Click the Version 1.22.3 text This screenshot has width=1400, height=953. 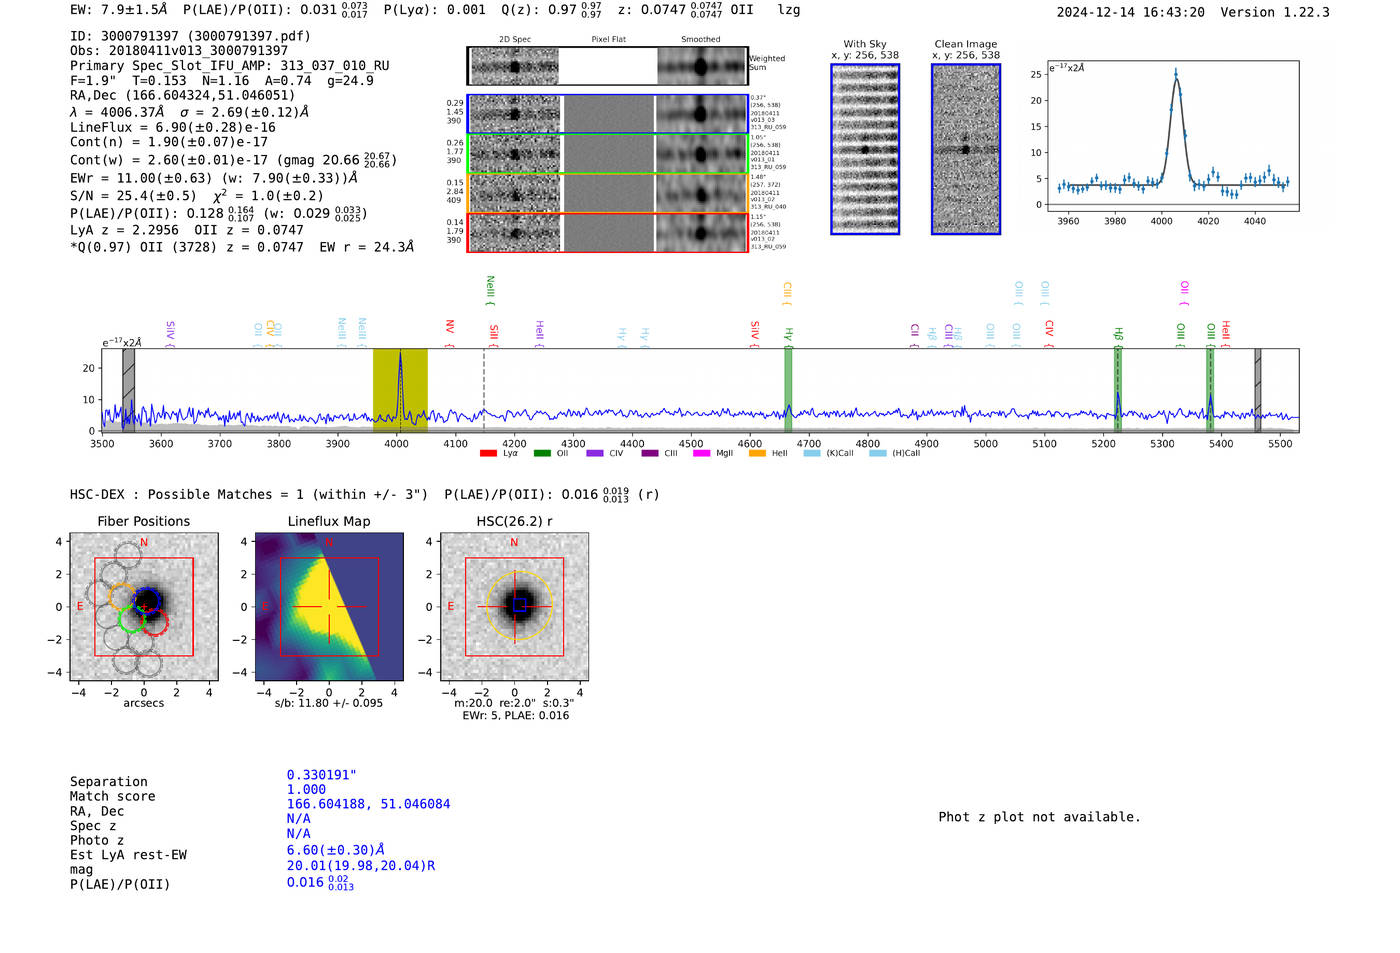(1275, 12)
